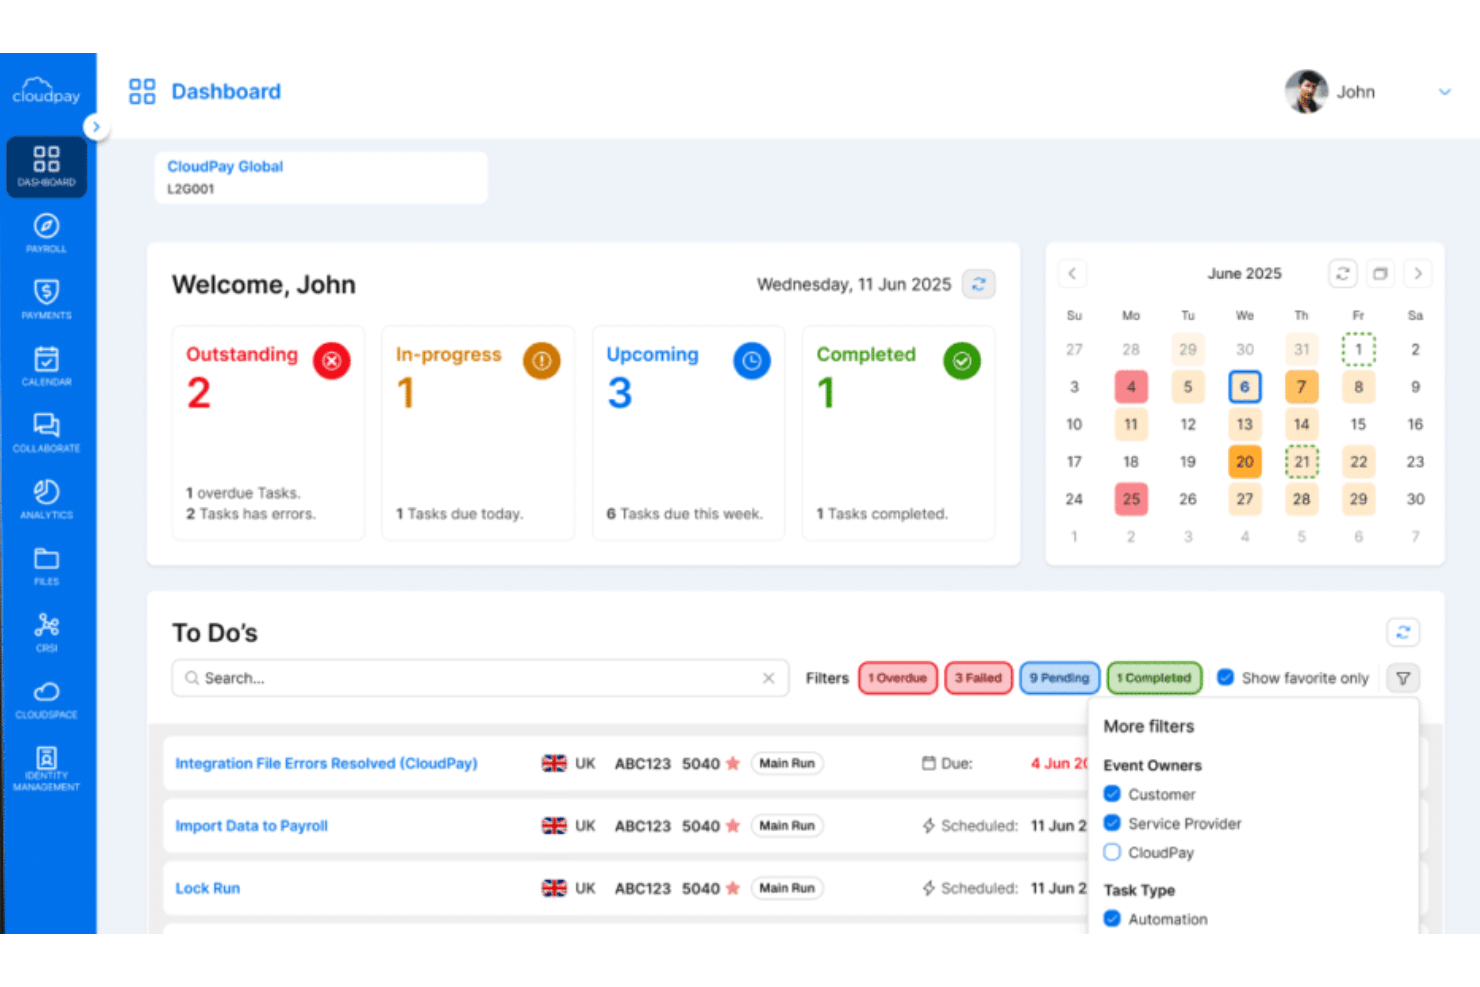Open the Collaborate section
The image size is (1480, 987).
click(46, 432)
